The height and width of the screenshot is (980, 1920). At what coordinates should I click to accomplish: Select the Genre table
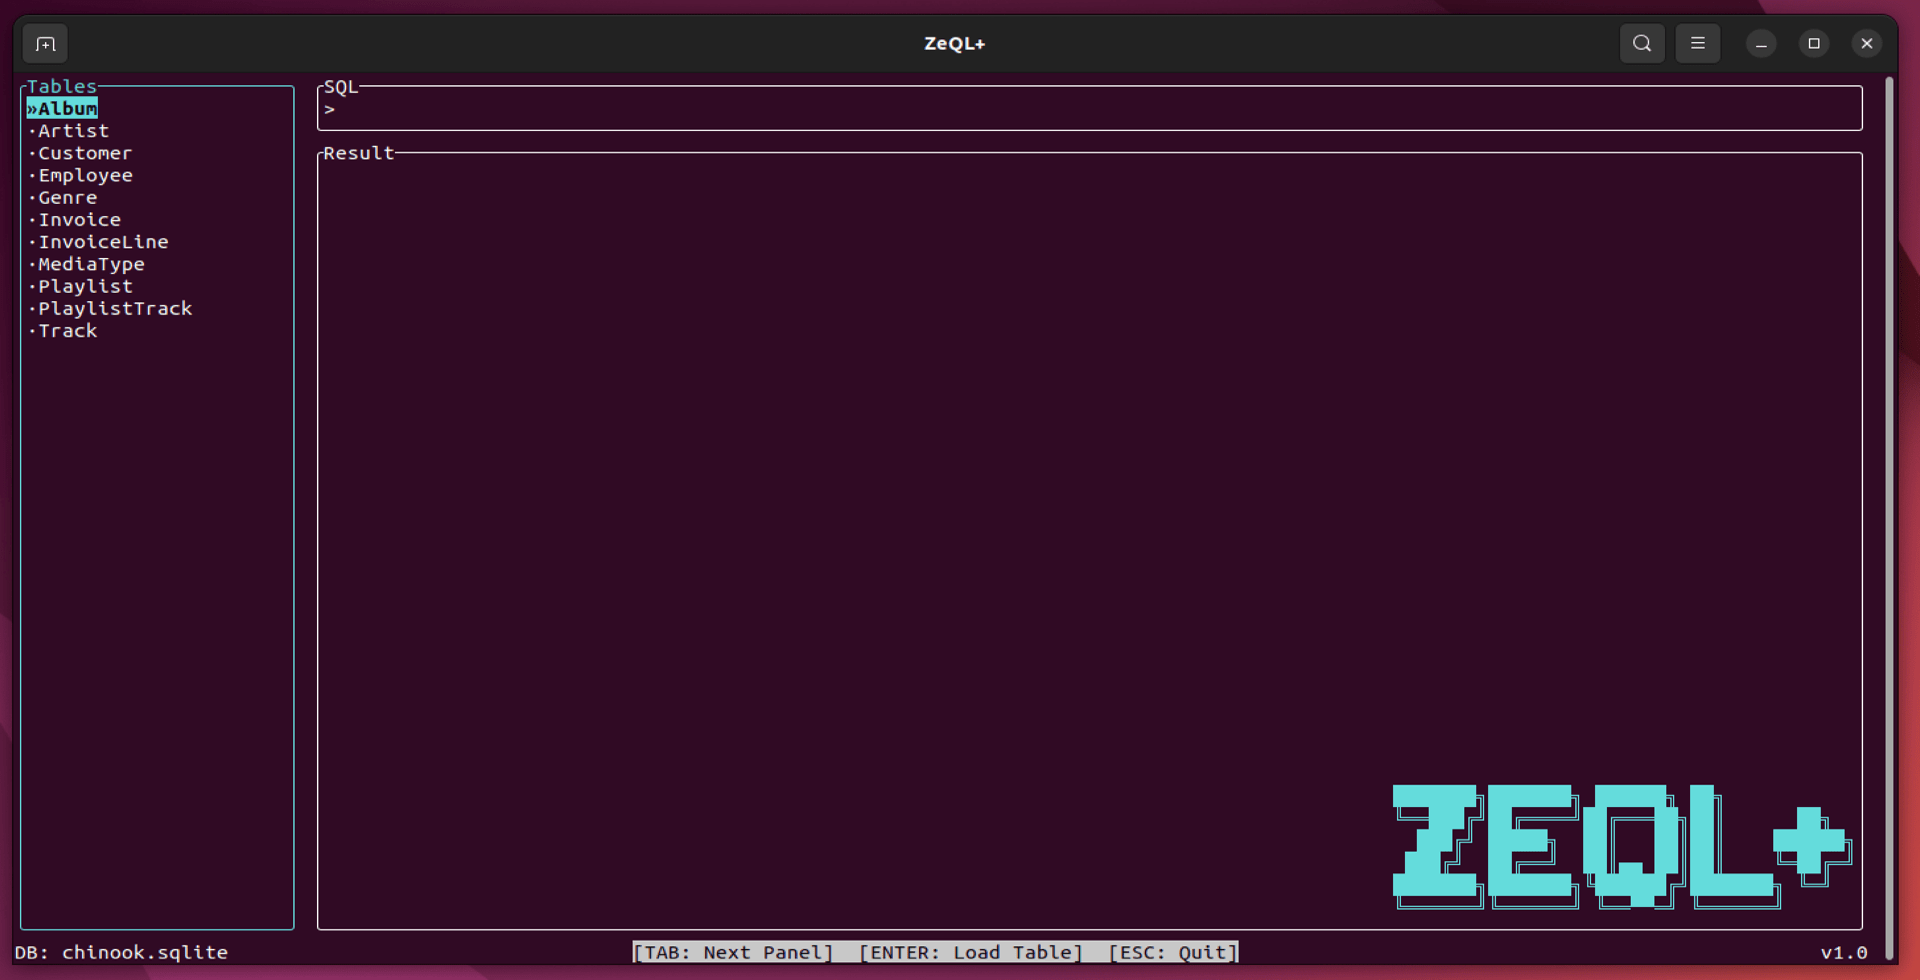pos(62,197)
